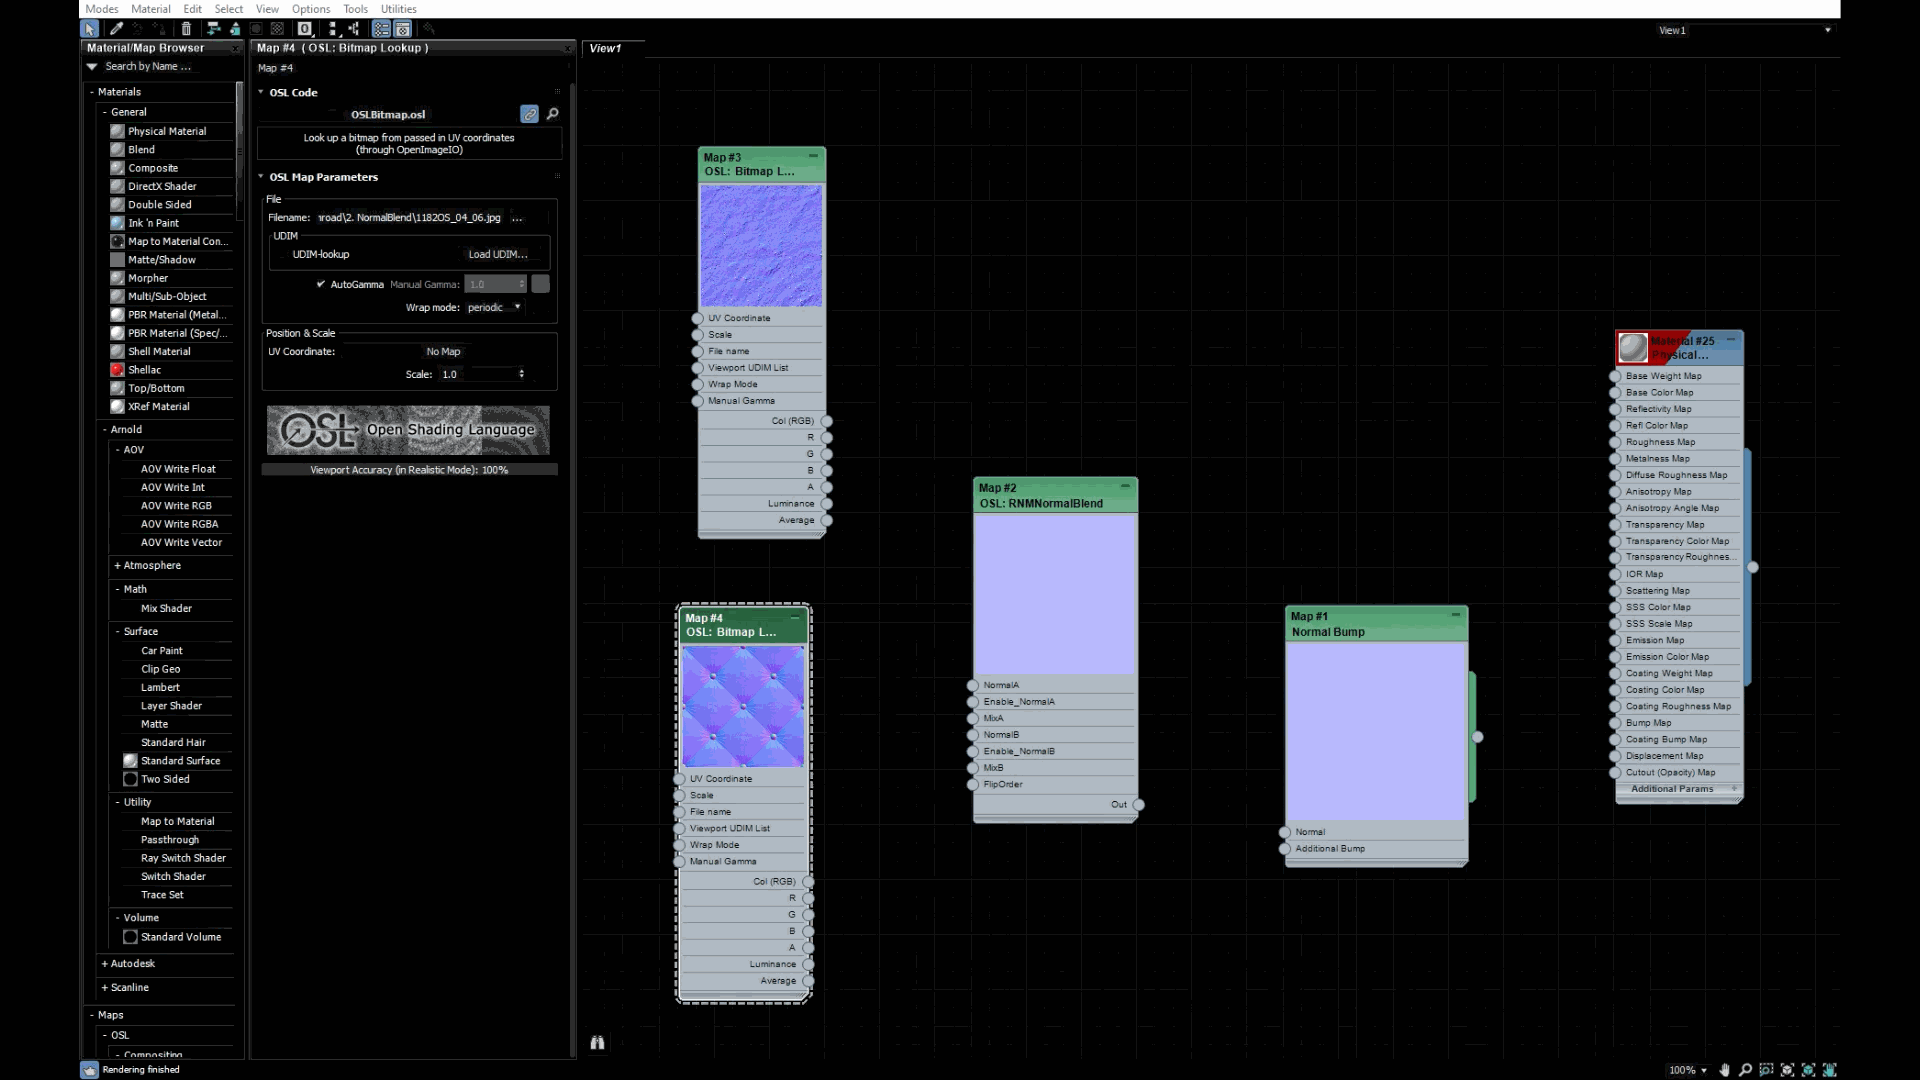Click the binoculars search icon in view
This screenshot has height=1080, width=1920.
point(597,1043)
